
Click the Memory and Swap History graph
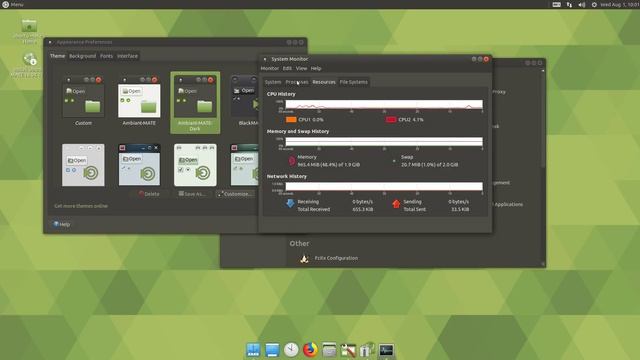click(x=384, y=142)
